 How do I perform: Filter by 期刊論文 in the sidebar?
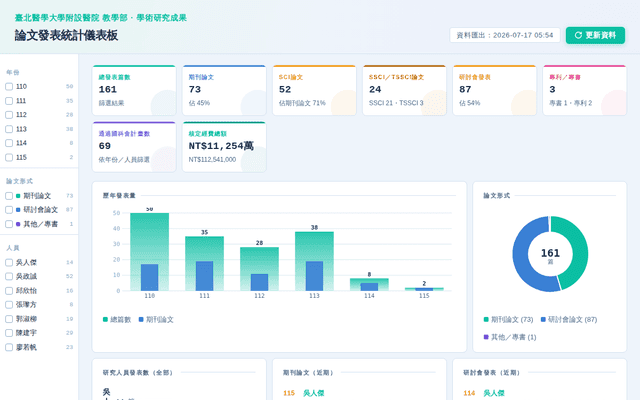(9, 196)
